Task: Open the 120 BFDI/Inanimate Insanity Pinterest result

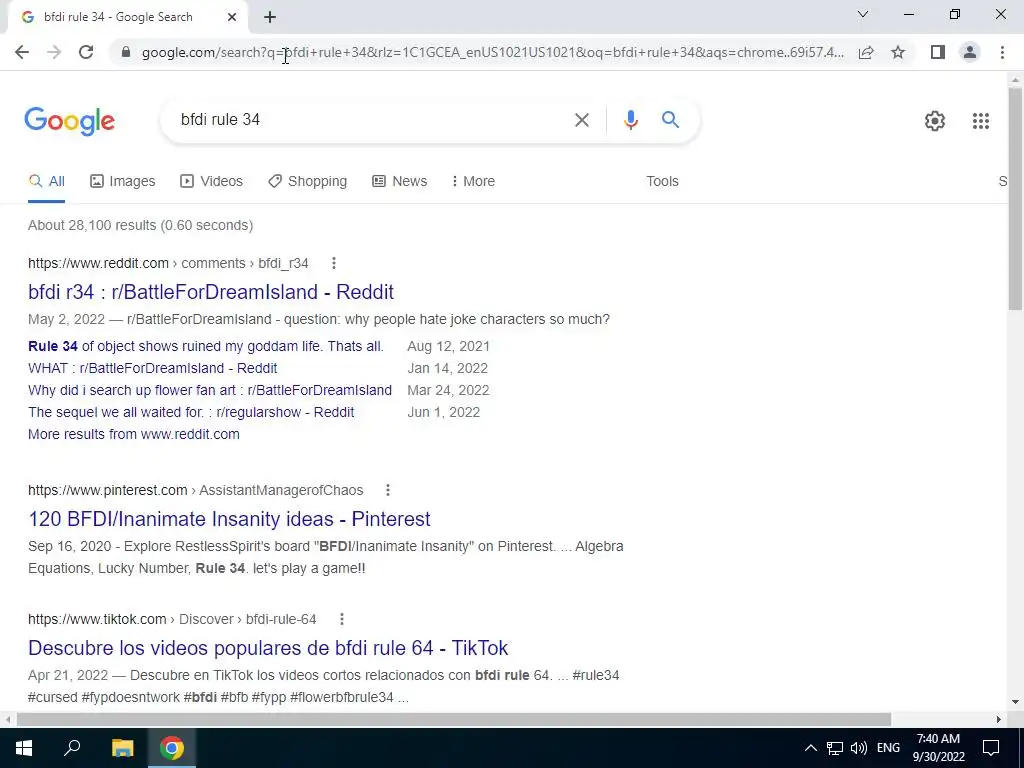Action: [229, 519]
